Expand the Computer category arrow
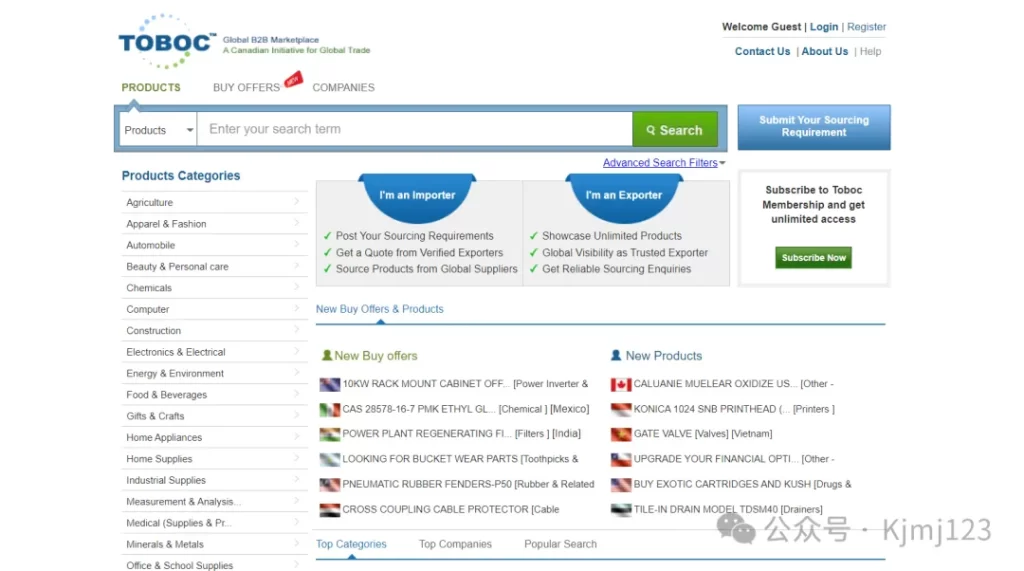This screenshot has height=571, width=1024. pos(296,308)
